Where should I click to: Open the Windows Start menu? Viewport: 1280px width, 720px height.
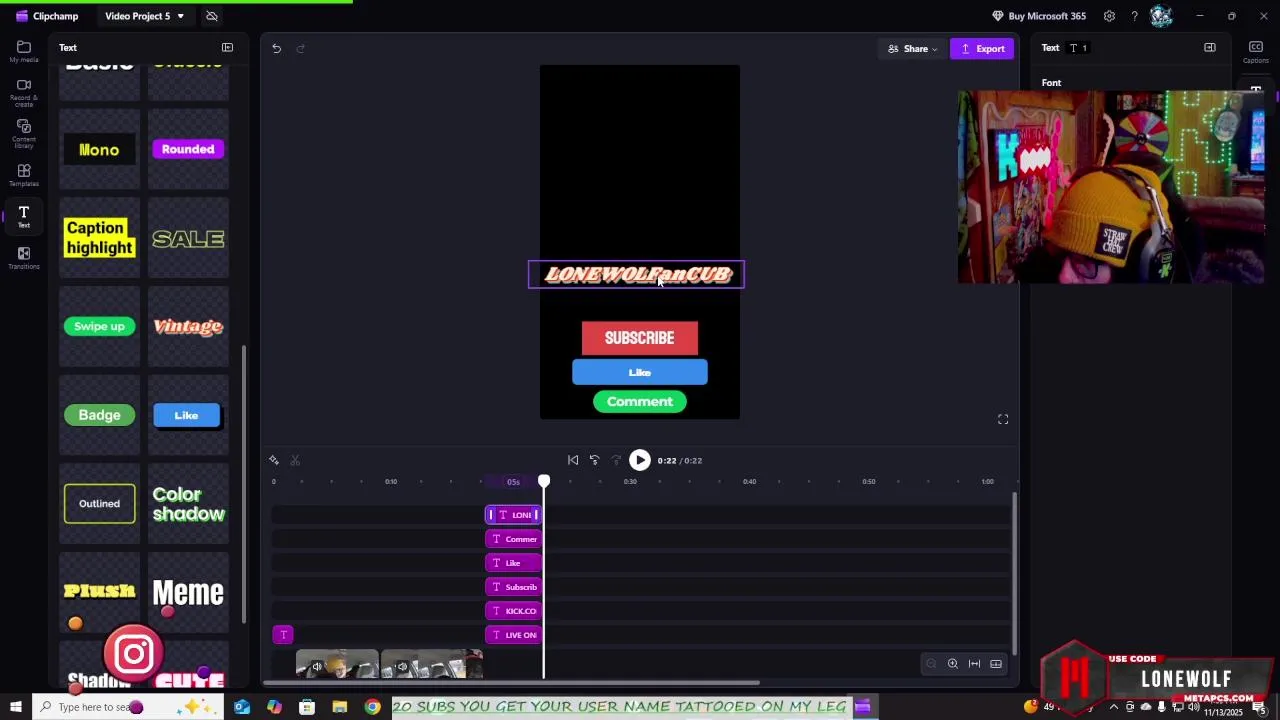click(x=15, y=707)
